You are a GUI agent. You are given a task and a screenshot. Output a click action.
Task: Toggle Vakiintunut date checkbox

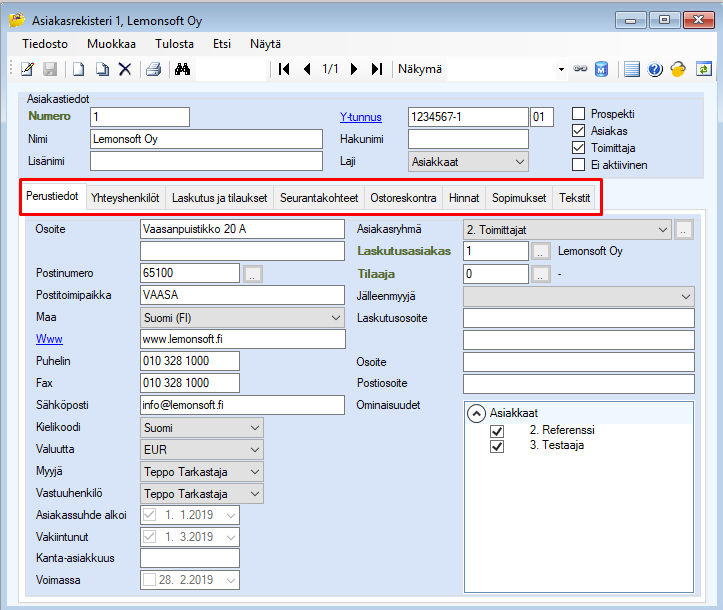[x=149, y=537]
